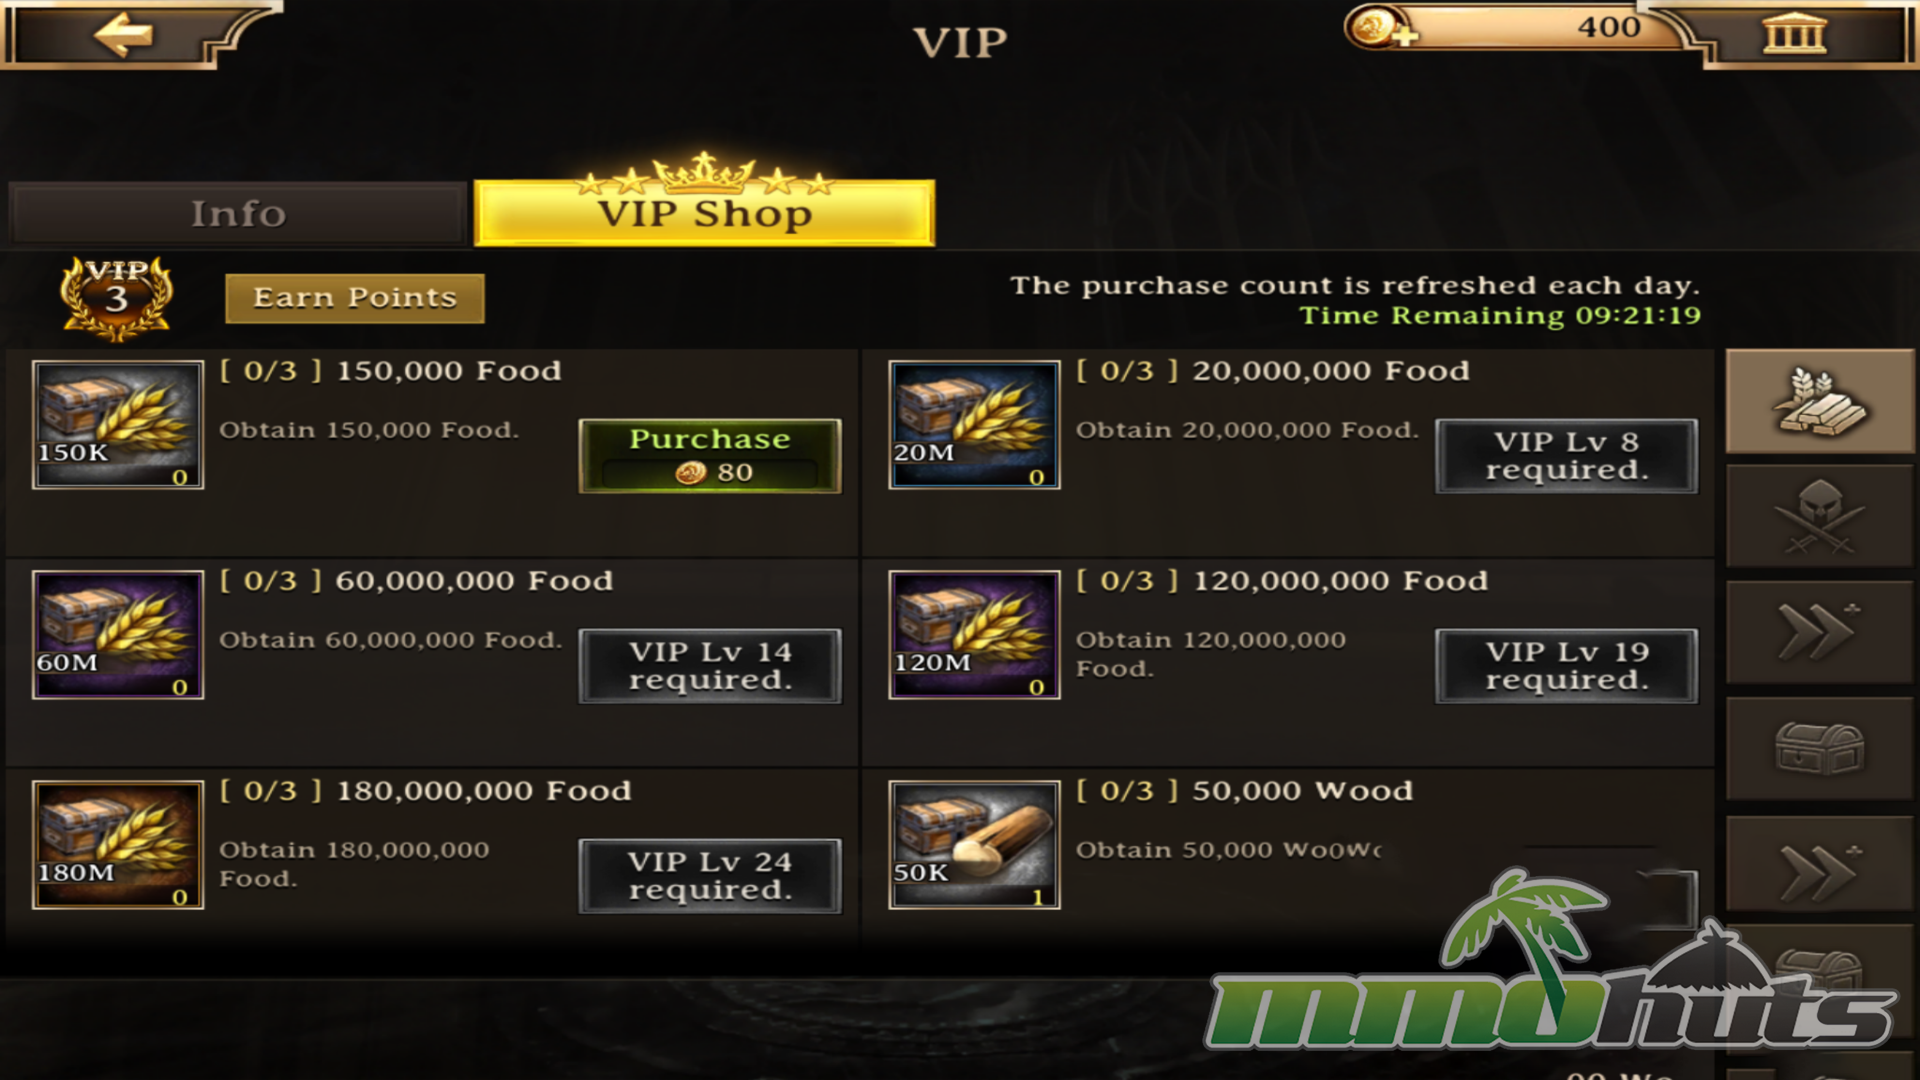Add gold via the coin plus icon
1920x1080 pixels.
click(x=1381, y=28)
